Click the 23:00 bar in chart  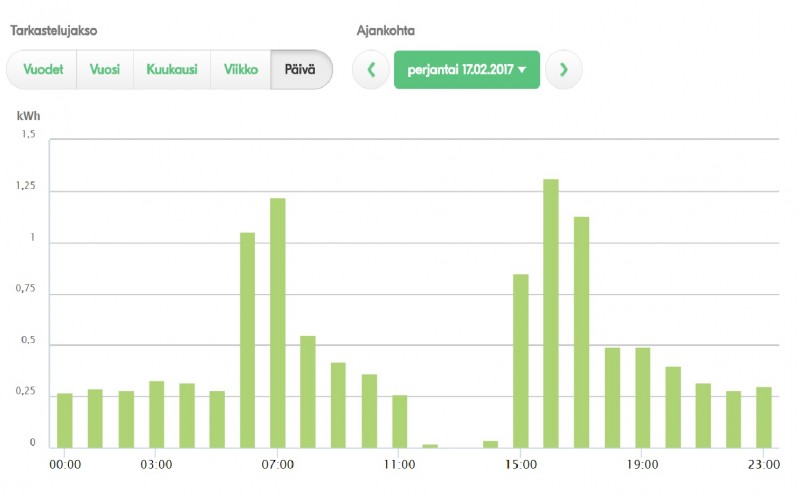point(764,417)
